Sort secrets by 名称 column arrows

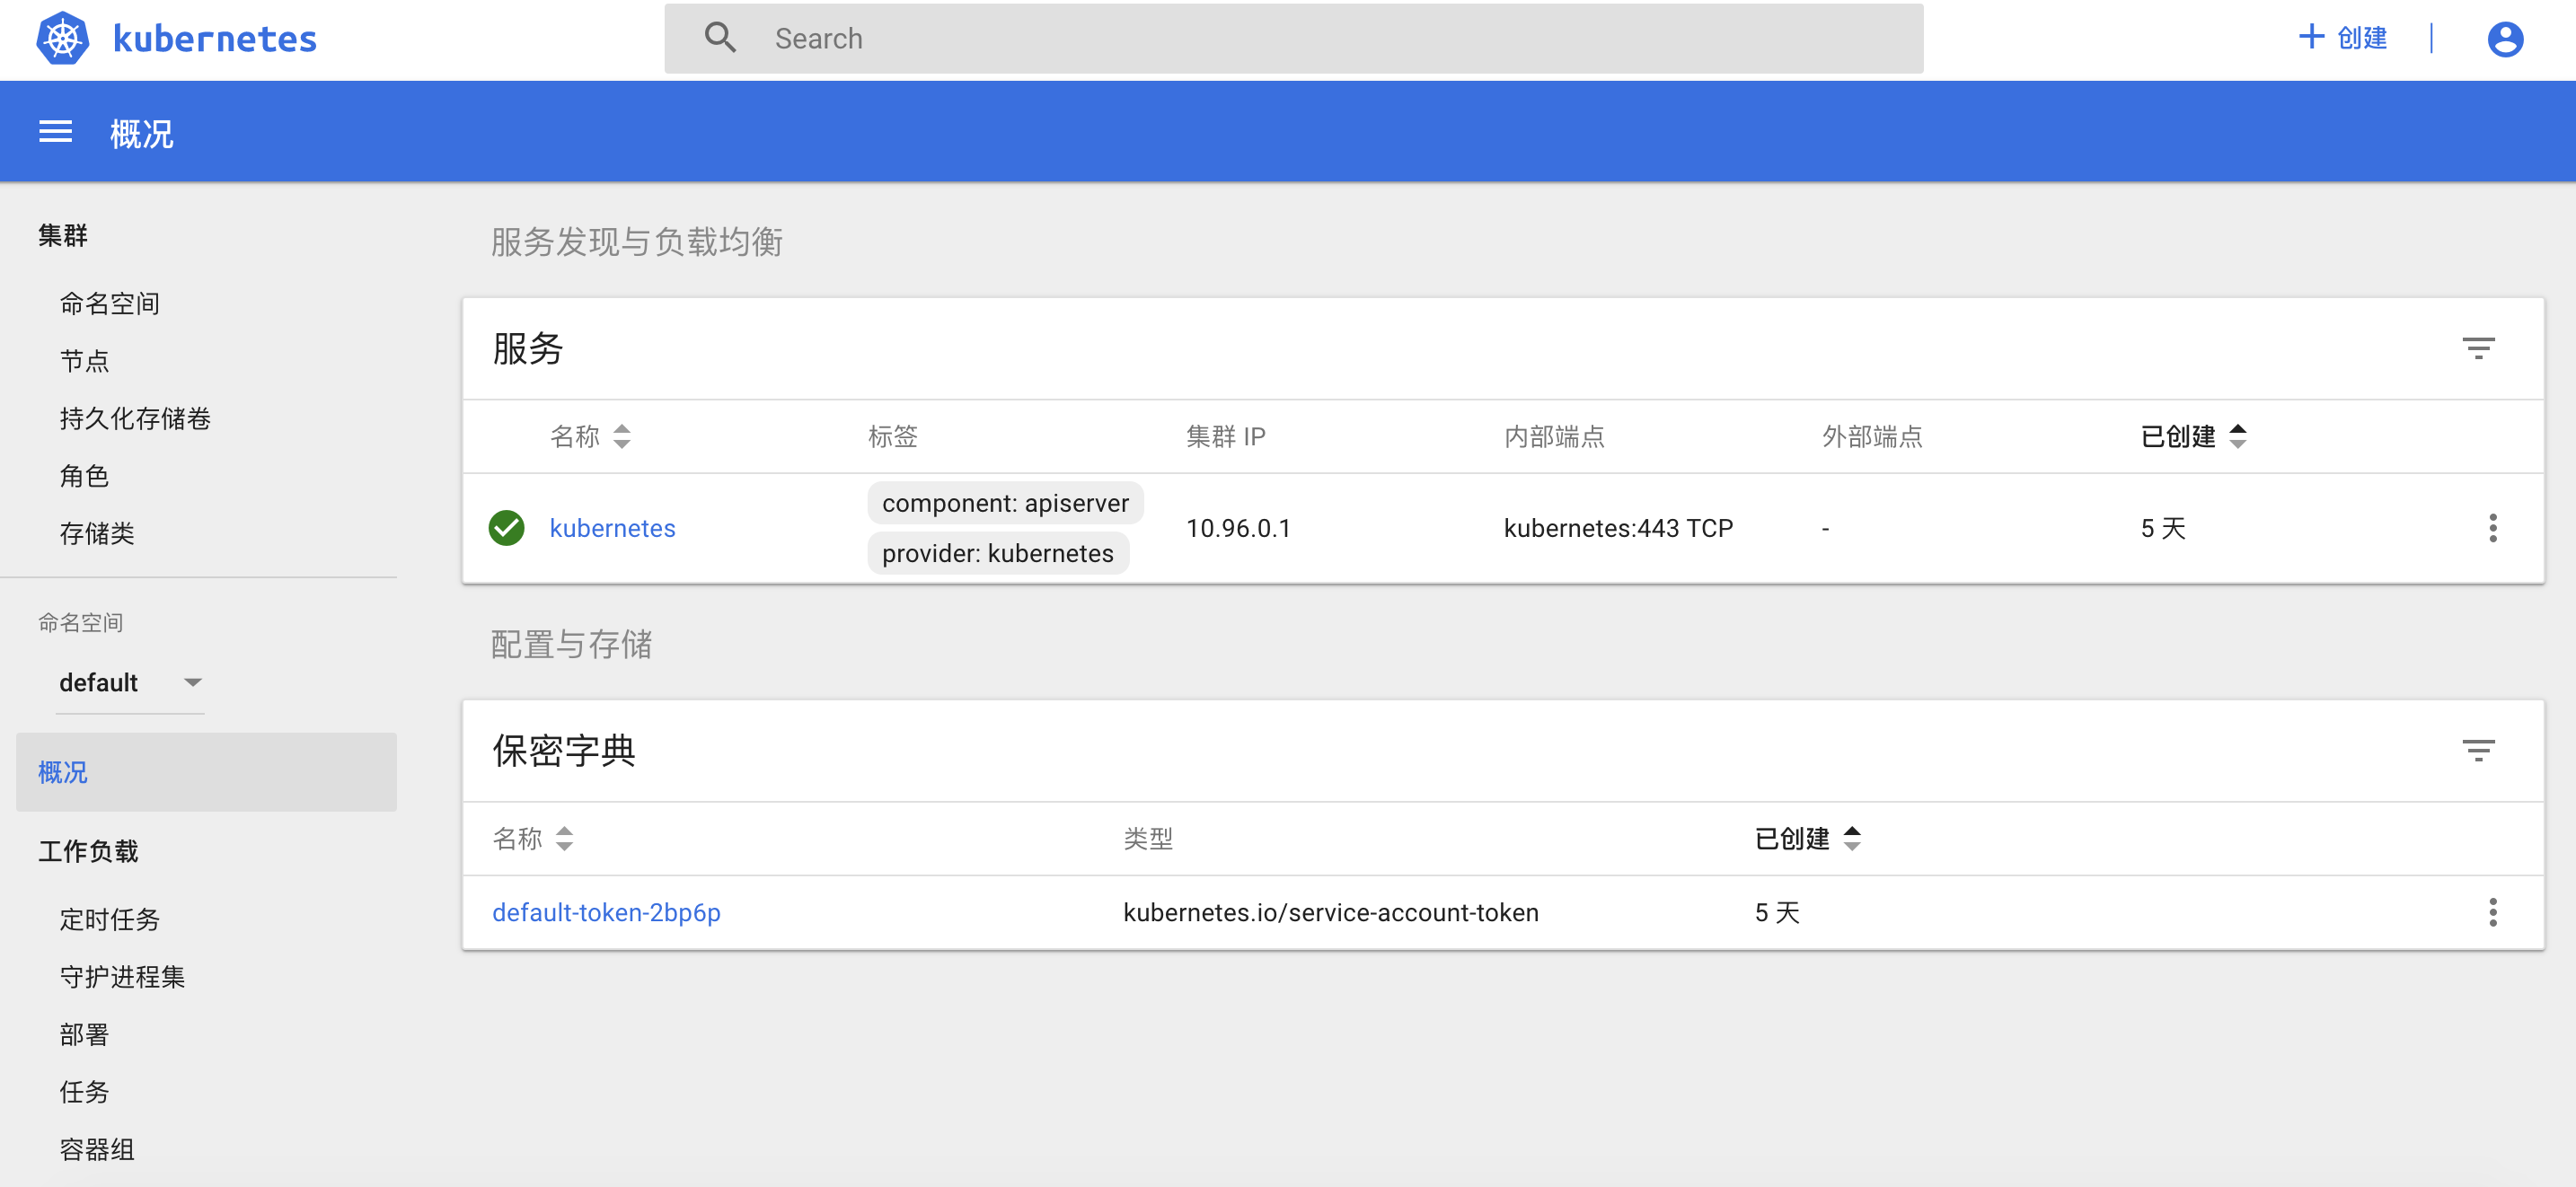[x=564, y=838]
